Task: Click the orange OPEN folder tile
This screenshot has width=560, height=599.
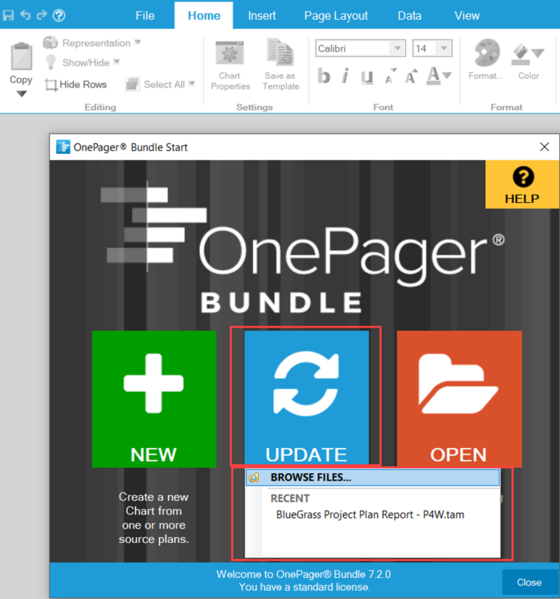Action: pyautogui.click(x=459, y=399)
